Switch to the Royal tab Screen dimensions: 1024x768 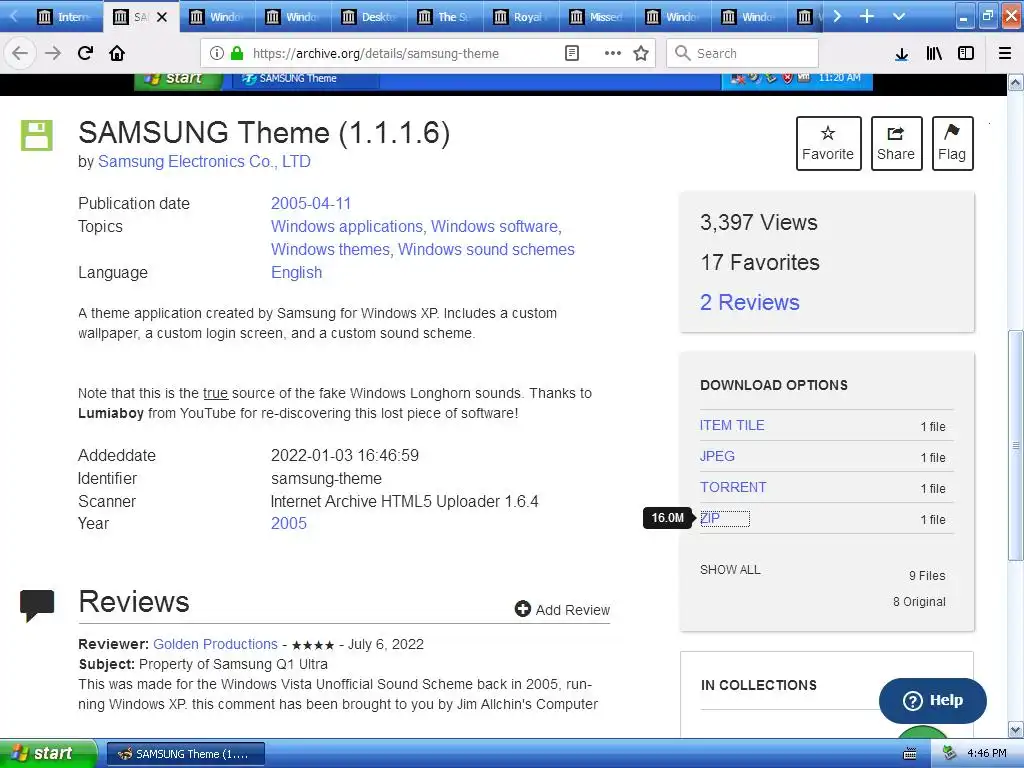point(520,17)
